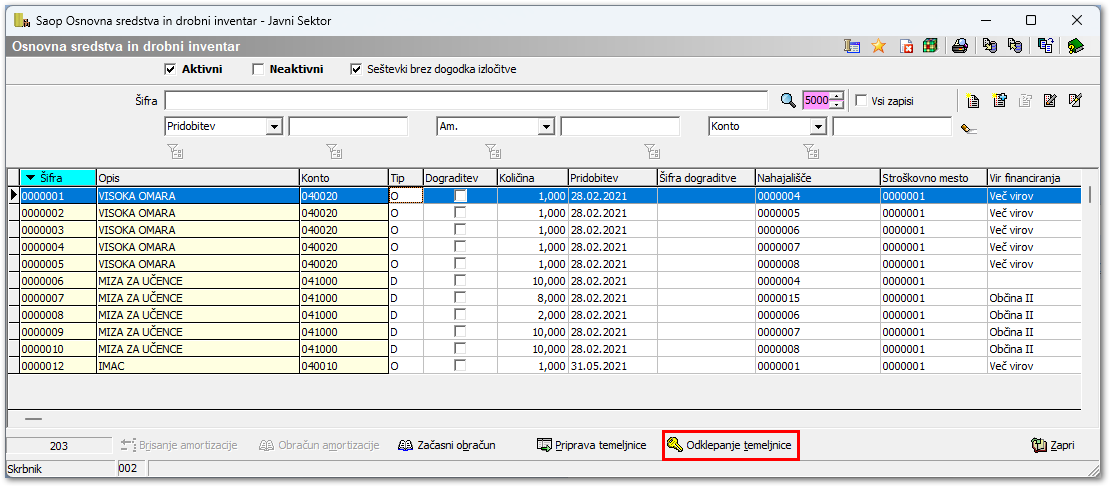Click the 31.05.2021 Pridobitev date cell
This screenshot has width=1110, height=487.
click(x=612, y=365)
